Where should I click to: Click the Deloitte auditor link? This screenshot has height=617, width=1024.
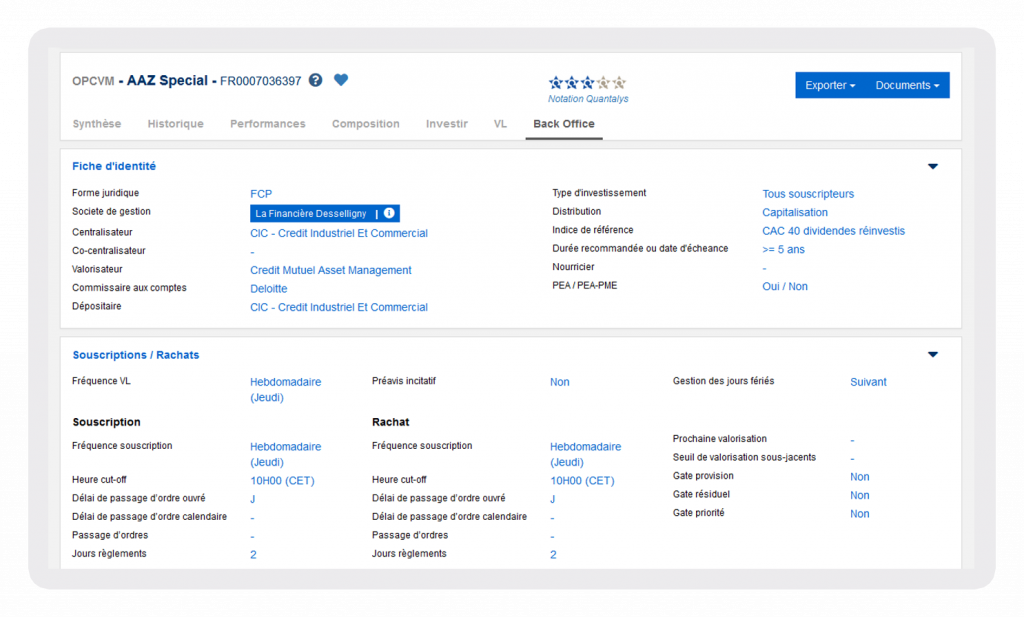coord(268,289)
